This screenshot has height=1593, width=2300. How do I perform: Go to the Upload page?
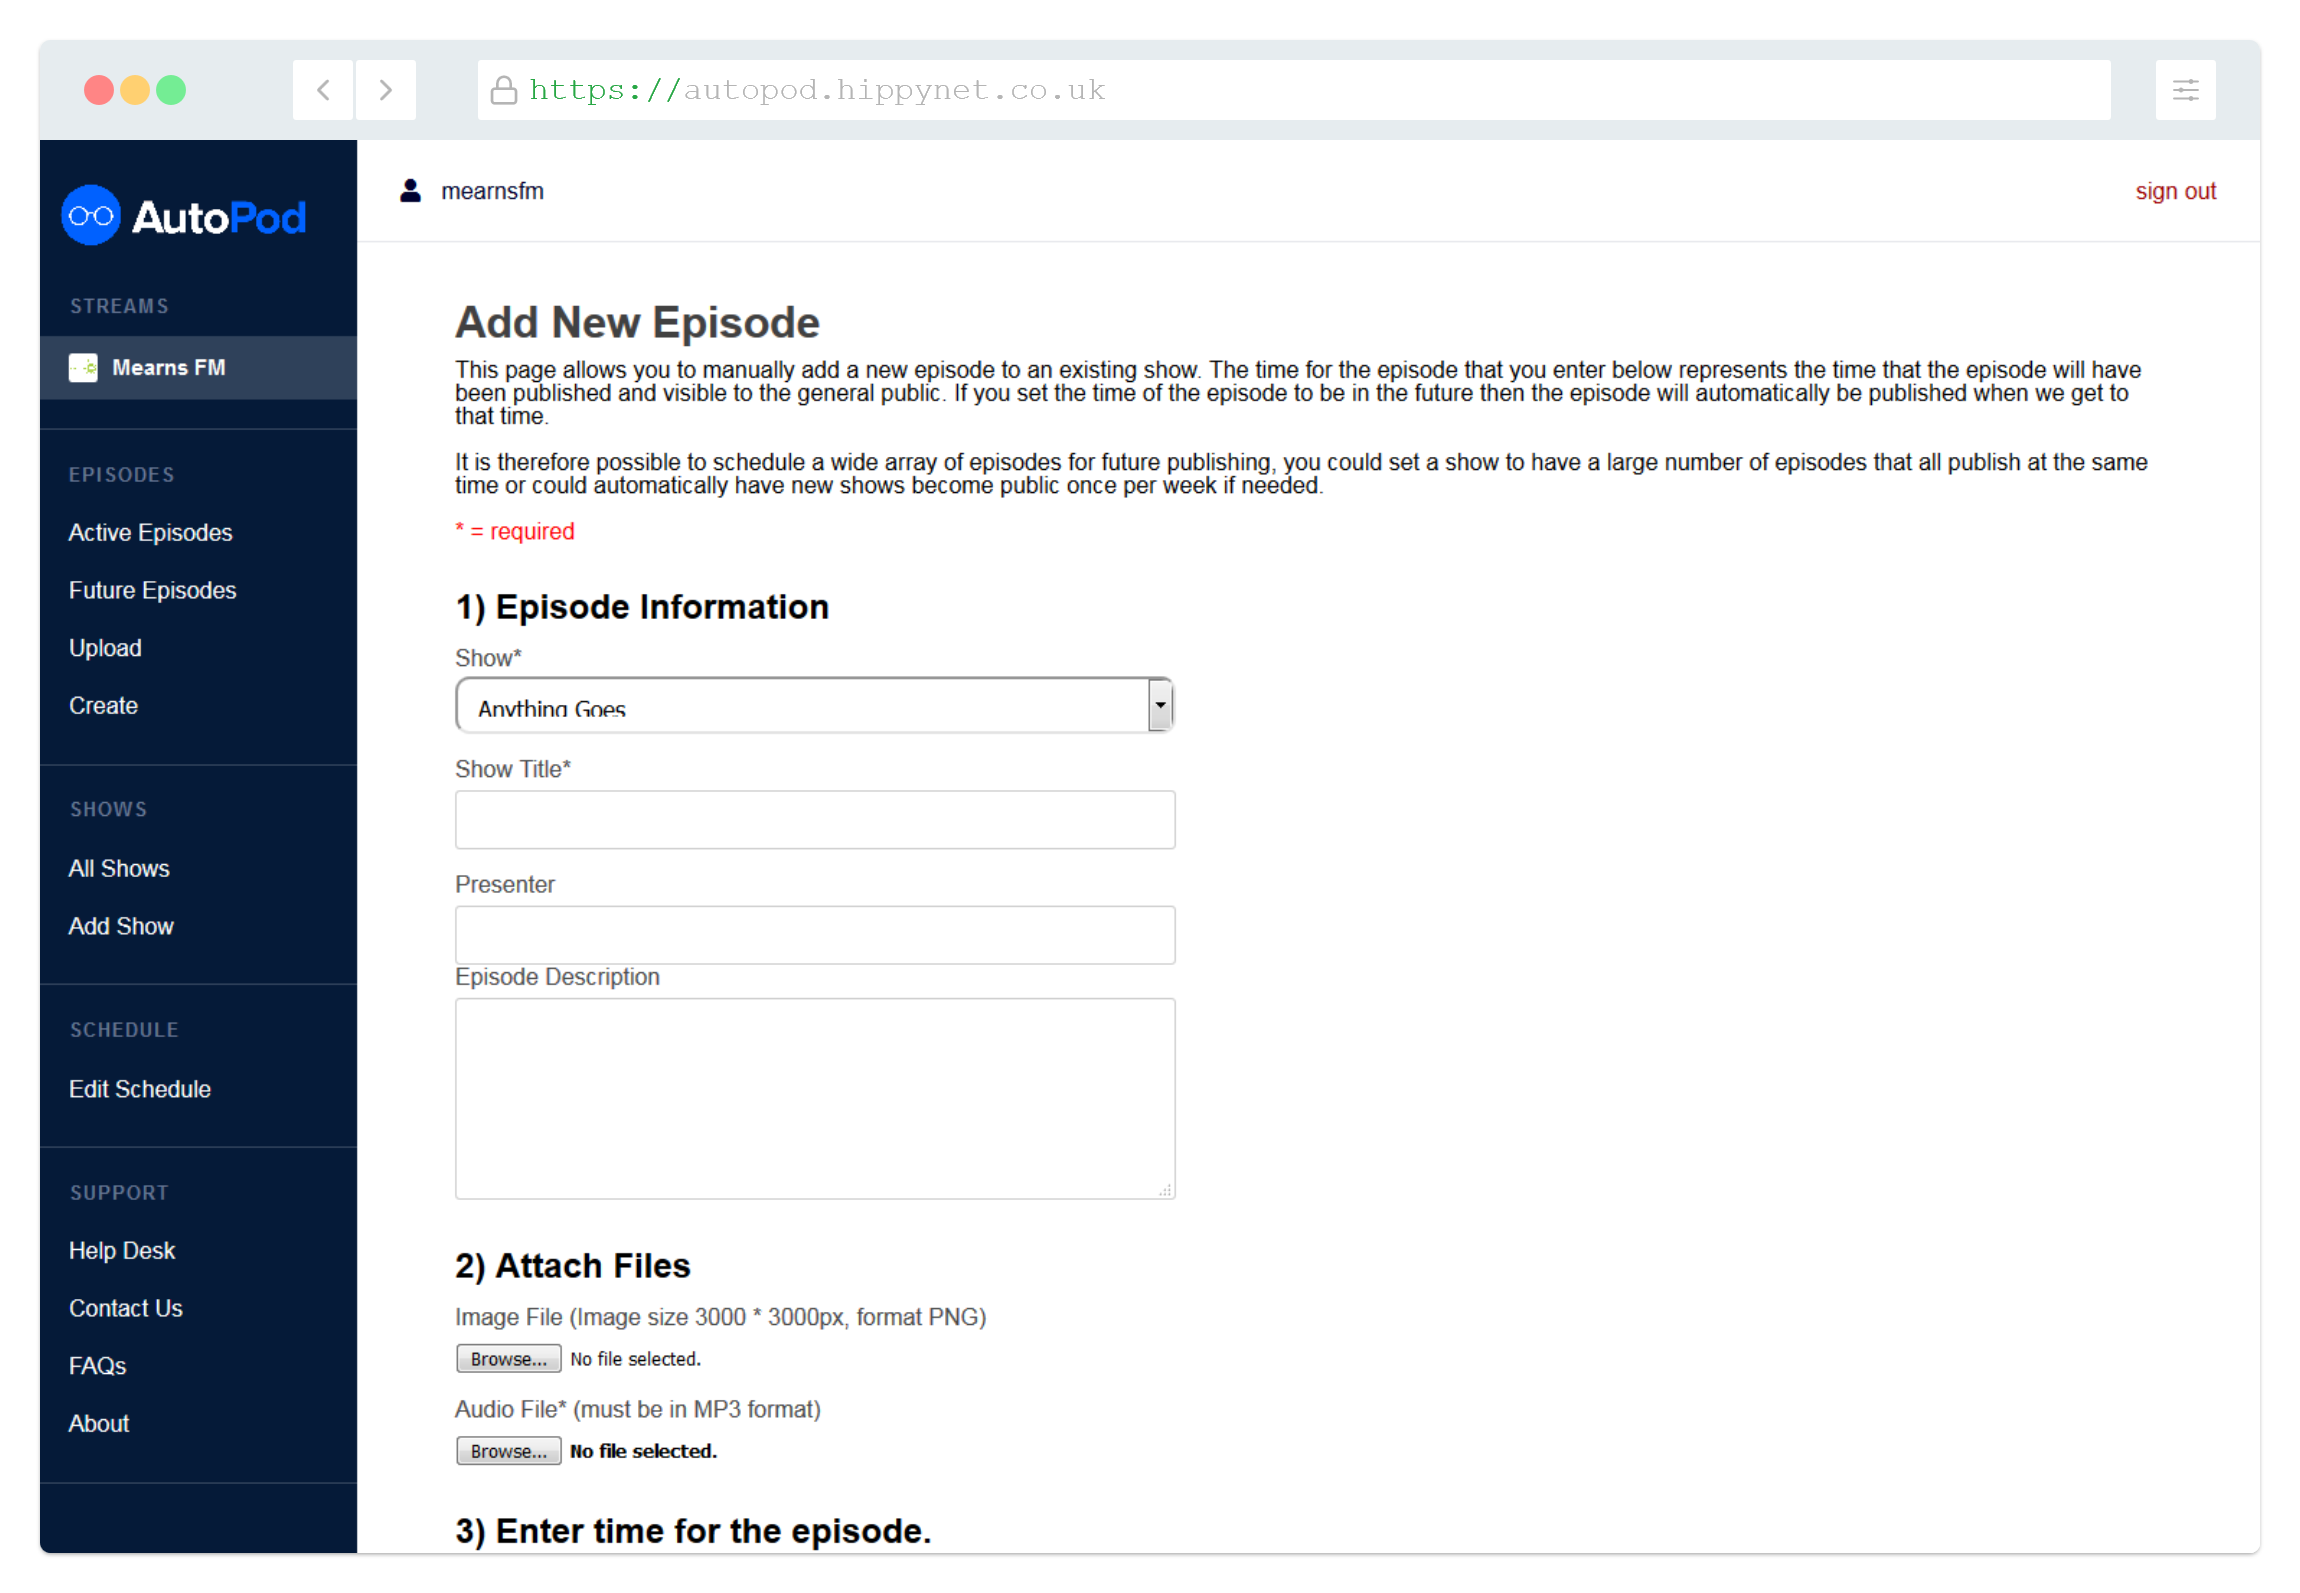pyautogui.click(x=105, y=648)
